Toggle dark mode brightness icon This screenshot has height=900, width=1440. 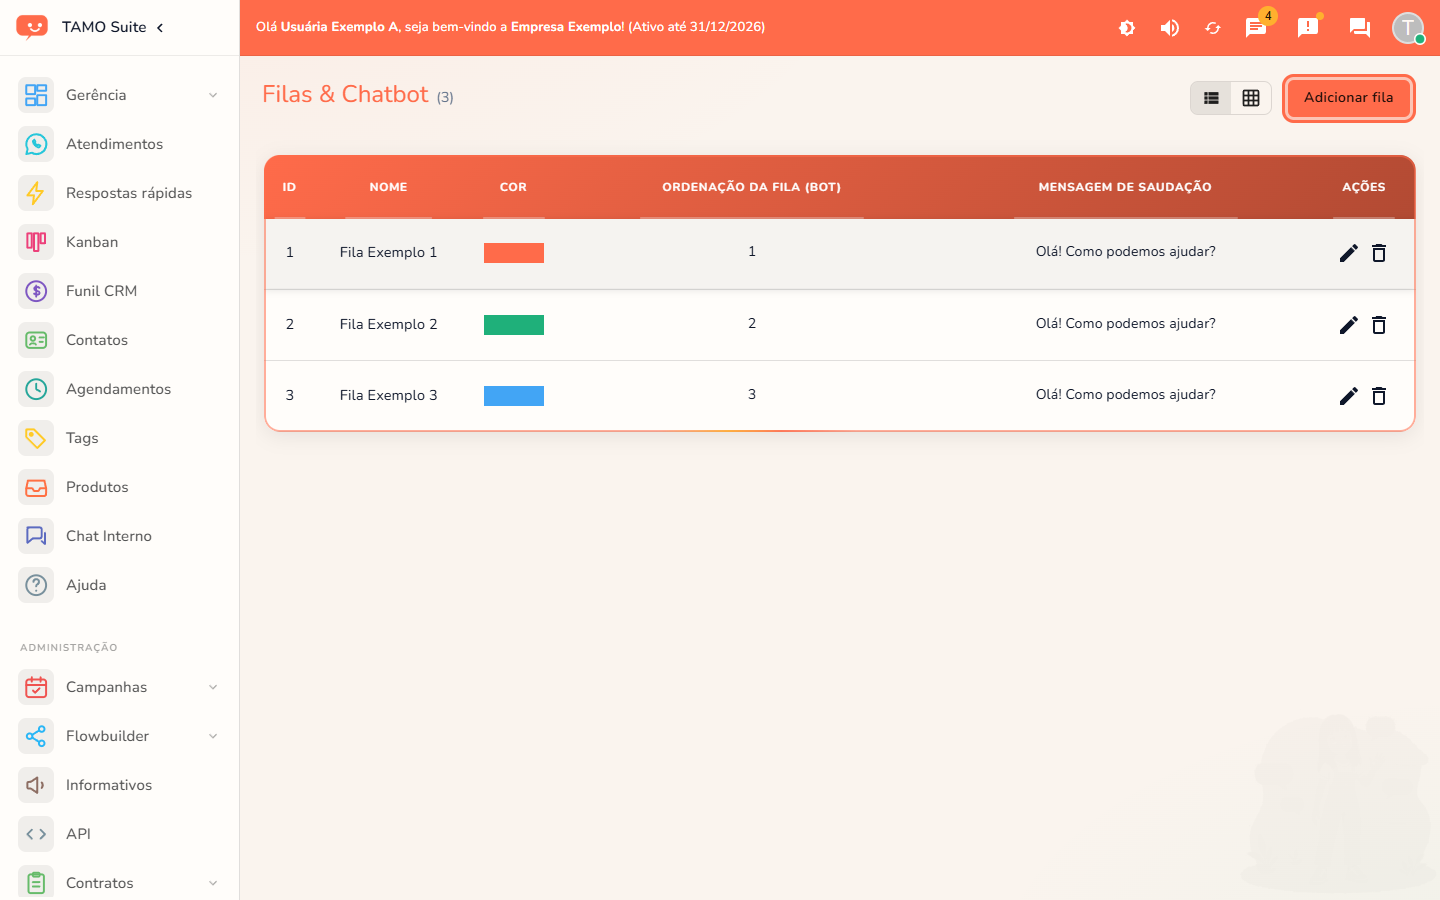tap(1127, 28)
